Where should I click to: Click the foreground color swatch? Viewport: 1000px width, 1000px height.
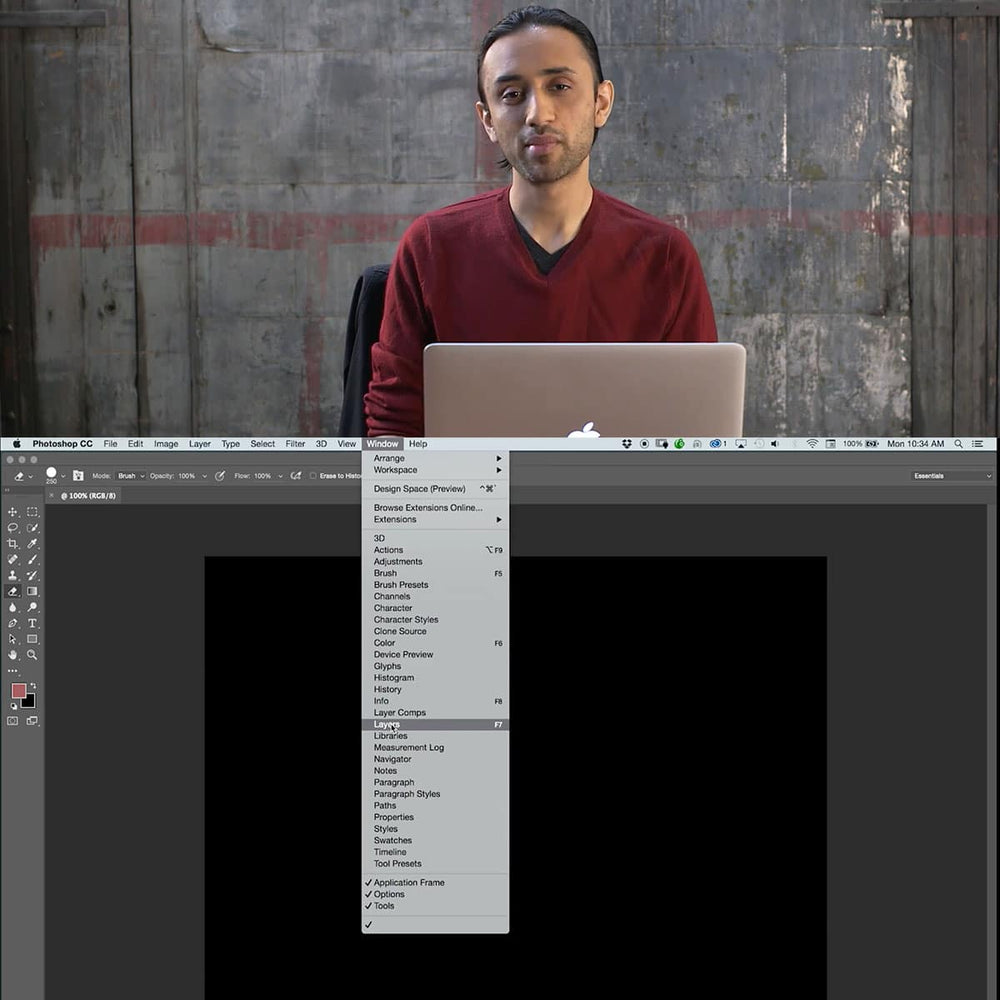(19, 688)
